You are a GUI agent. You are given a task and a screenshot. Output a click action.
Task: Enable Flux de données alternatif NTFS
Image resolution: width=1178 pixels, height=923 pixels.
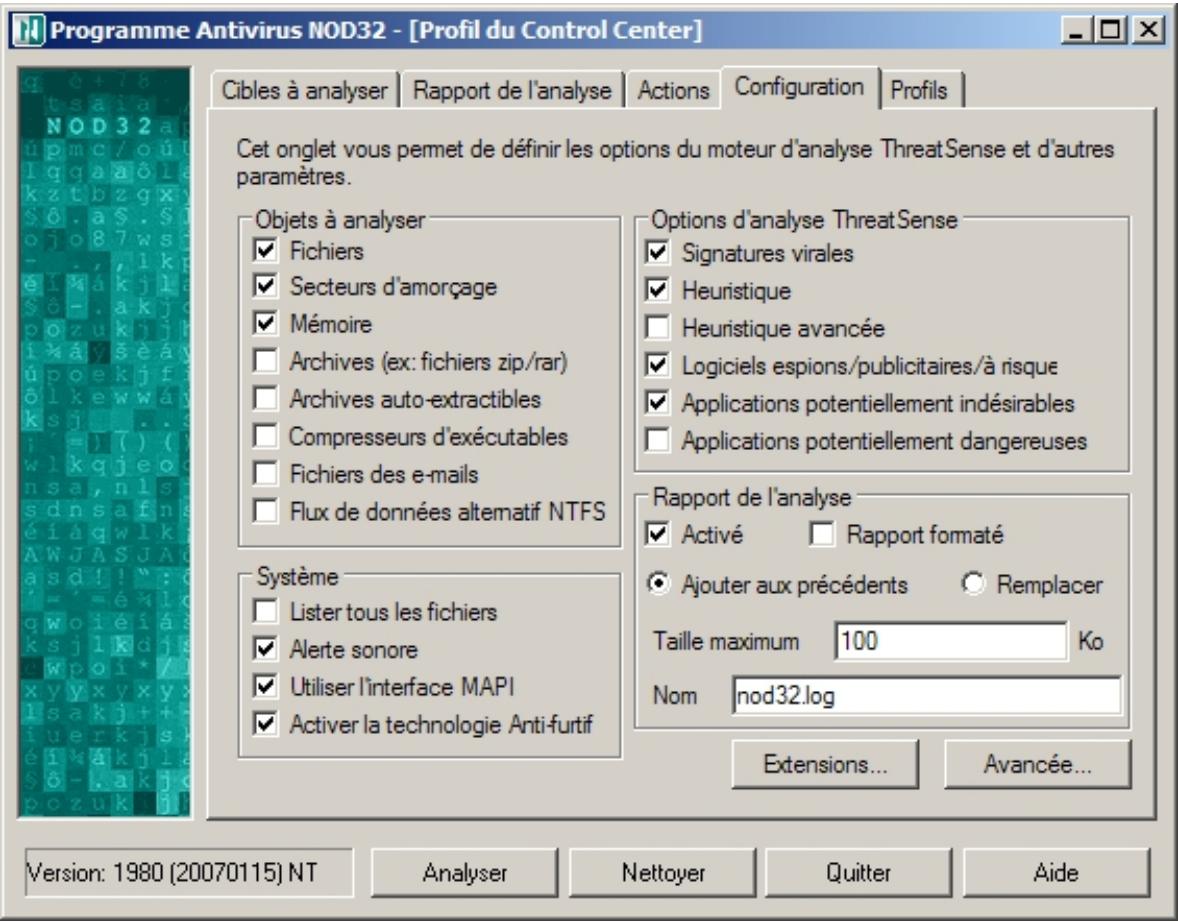click(x=265, y=511)
